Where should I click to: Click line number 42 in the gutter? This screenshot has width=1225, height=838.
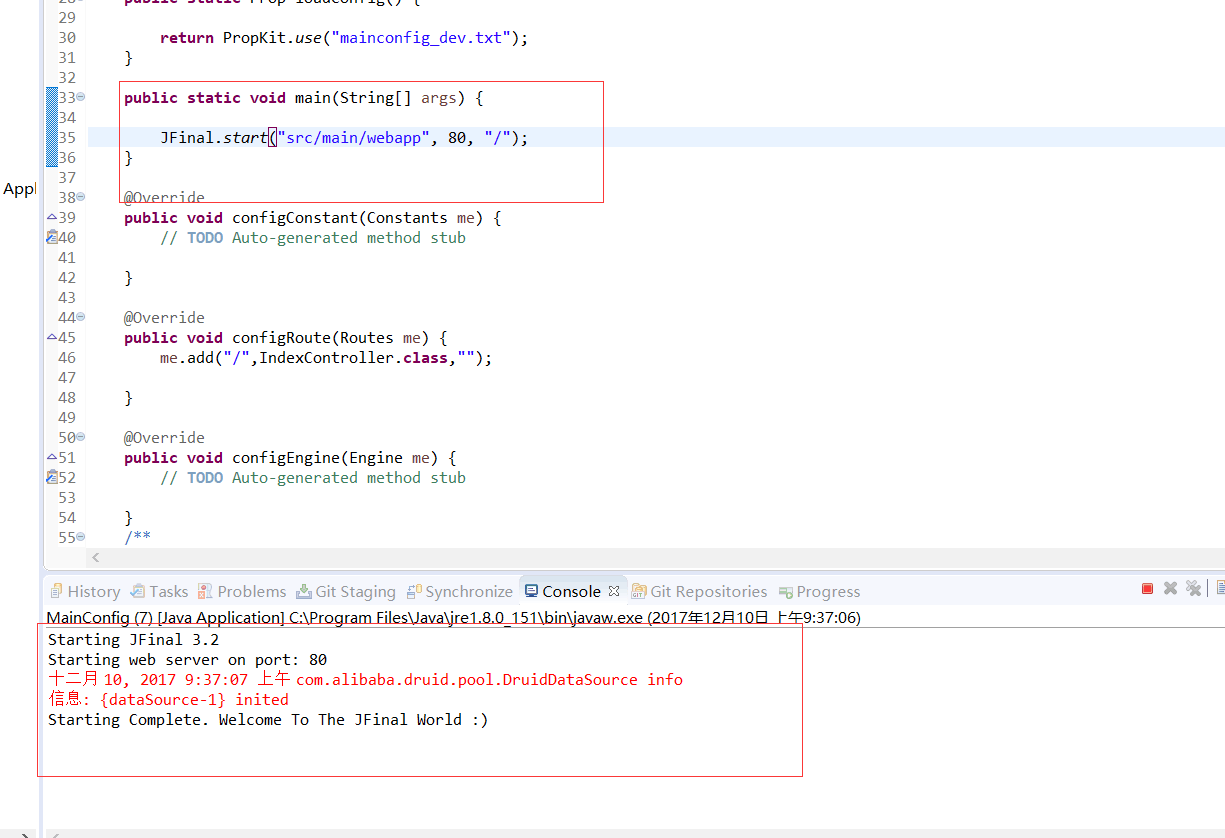[67, 277]
